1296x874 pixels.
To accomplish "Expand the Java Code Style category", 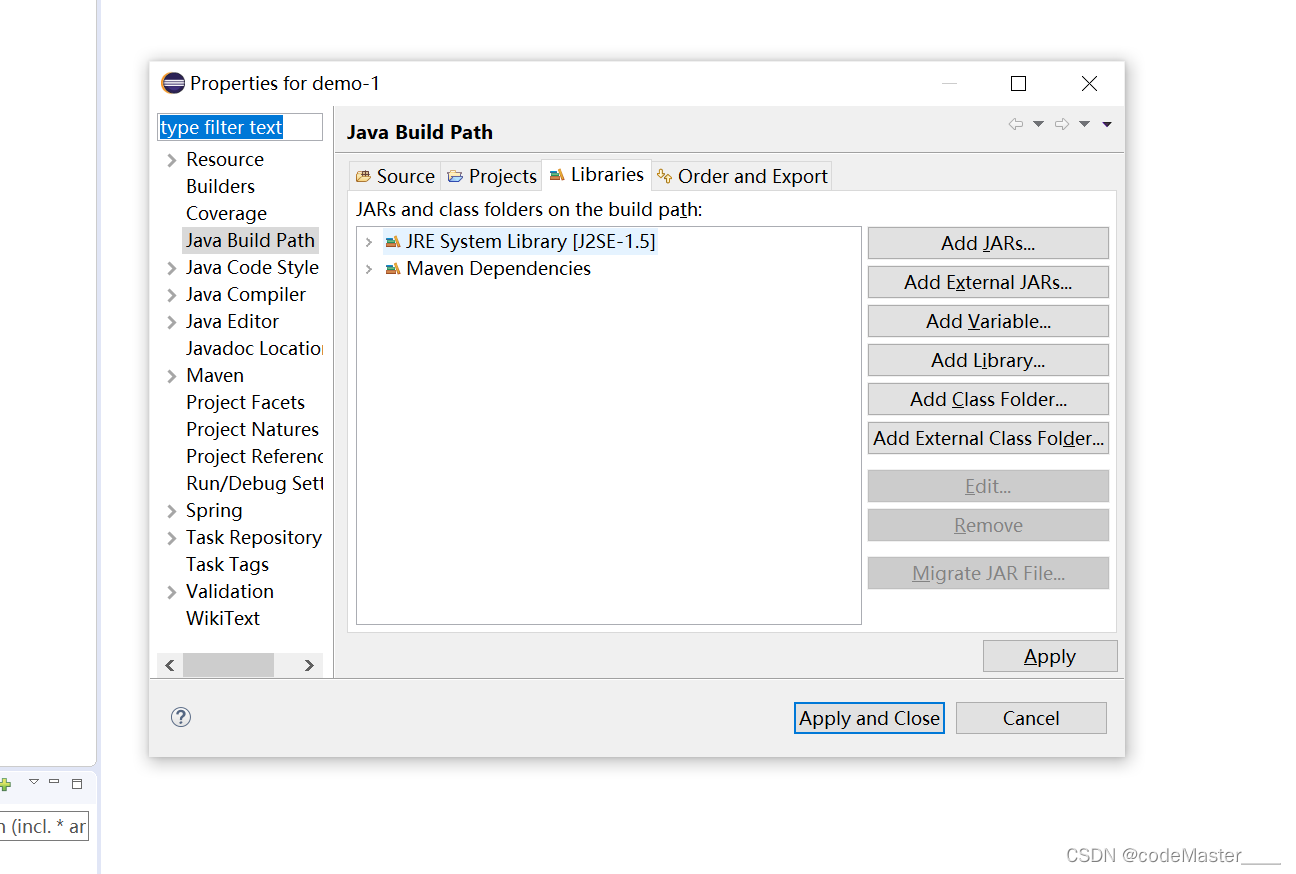I will [172, 268].
